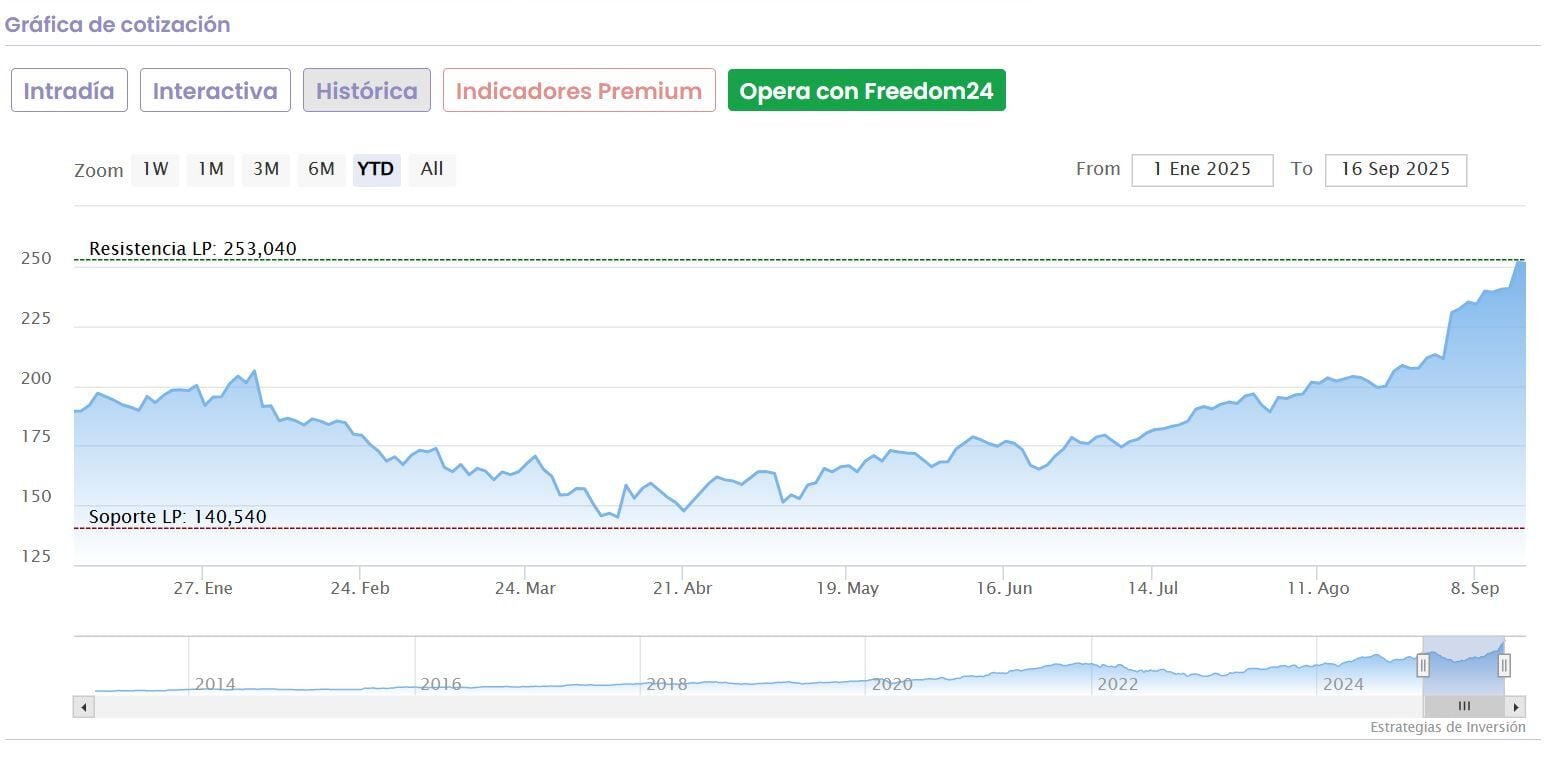Click the right navigator range handle

(1504, 665)
